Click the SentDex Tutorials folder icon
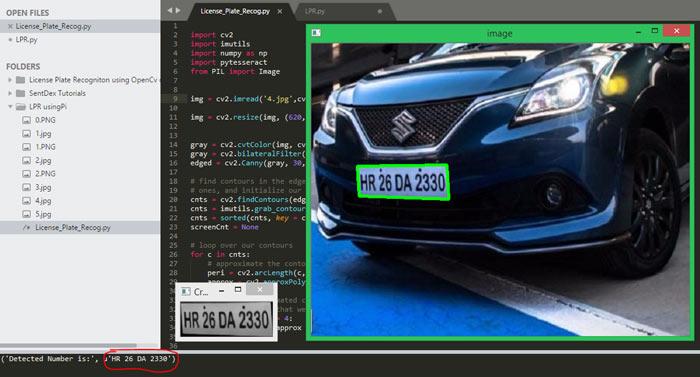Image resolution: width=700 pixels, height=377 pixels. pyautogui.click(x=21, y=93)
